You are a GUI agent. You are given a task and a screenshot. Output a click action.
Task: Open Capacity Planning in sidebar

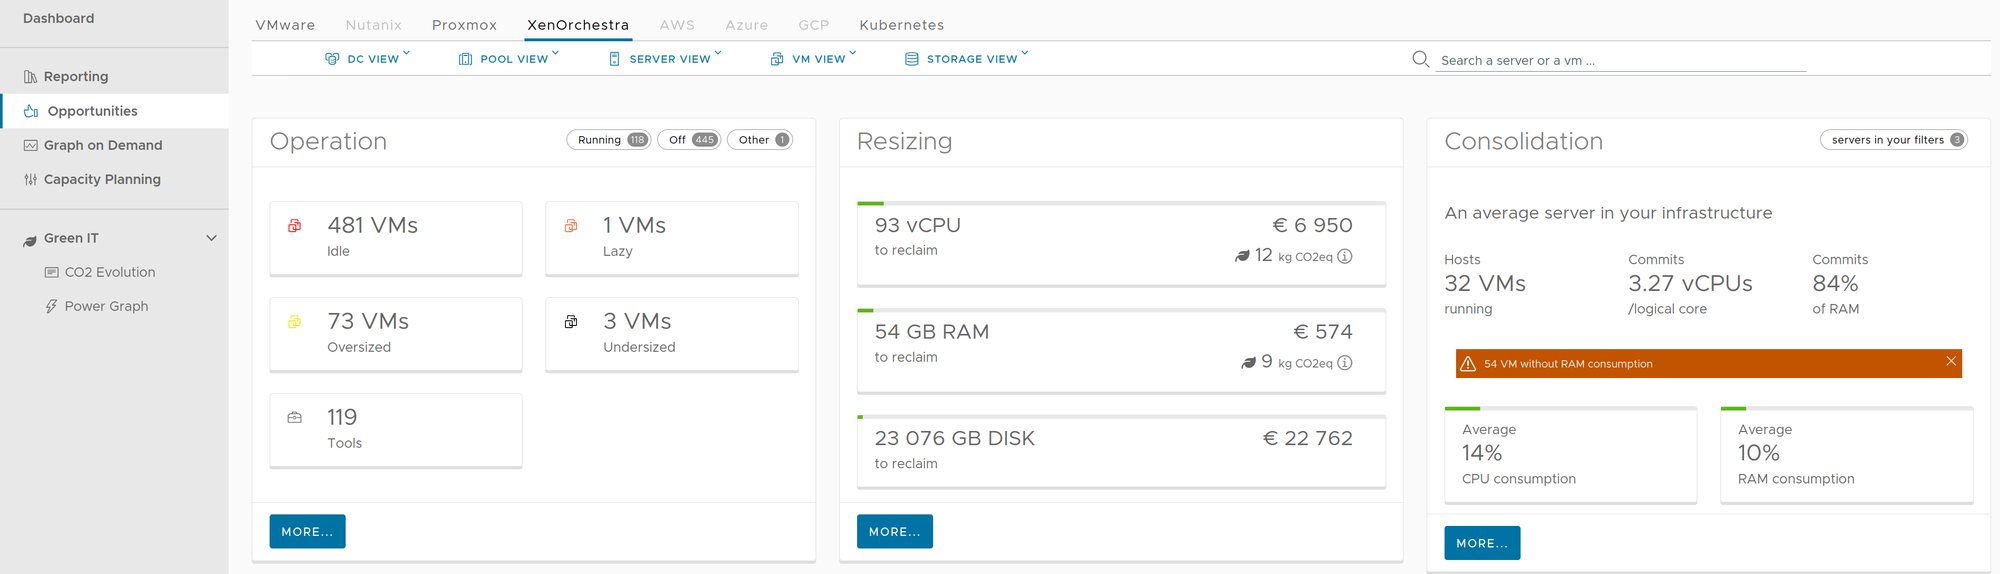[102, 179]
